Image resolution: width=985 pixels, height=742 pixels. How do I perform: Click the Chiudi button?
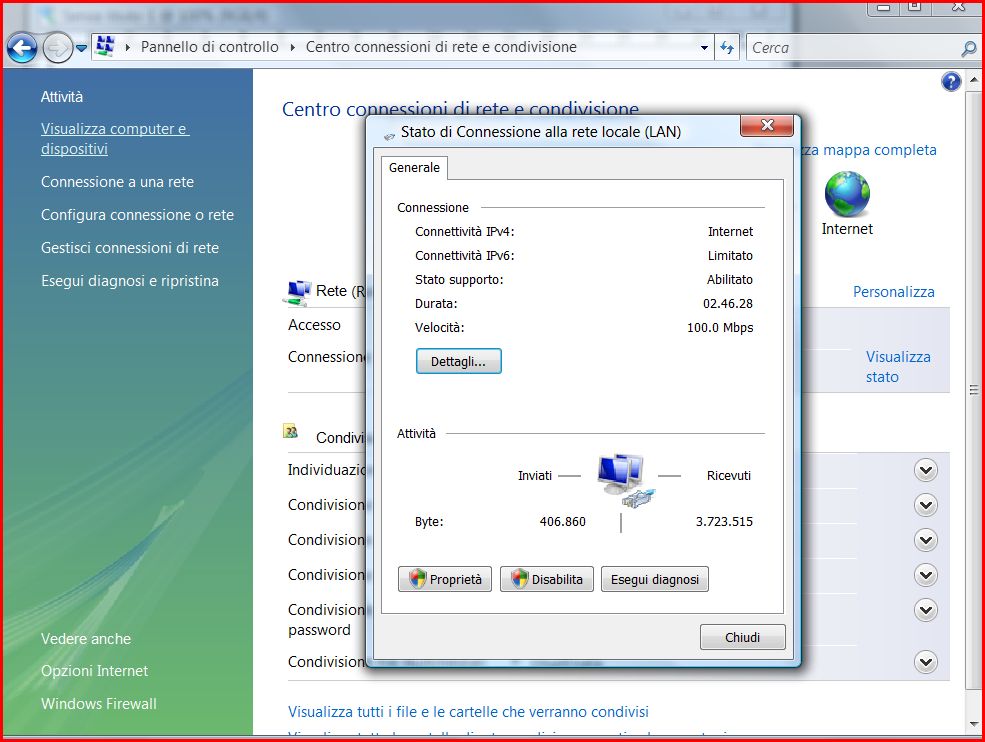pos(743,637)
